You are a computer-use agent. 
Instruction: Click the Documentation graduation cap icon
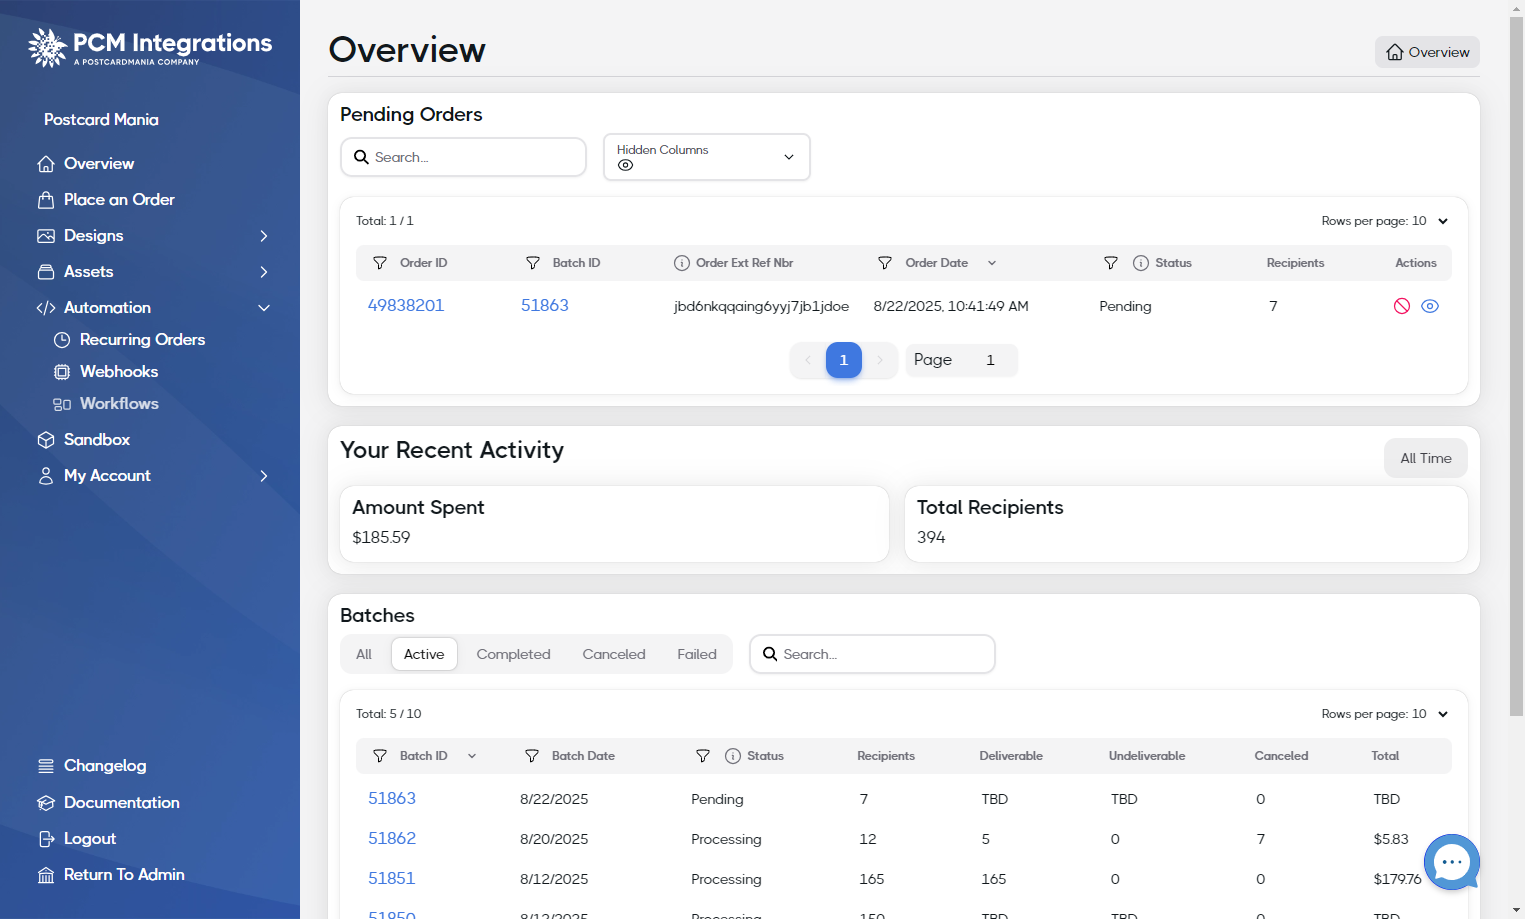(x=46, y=803)
